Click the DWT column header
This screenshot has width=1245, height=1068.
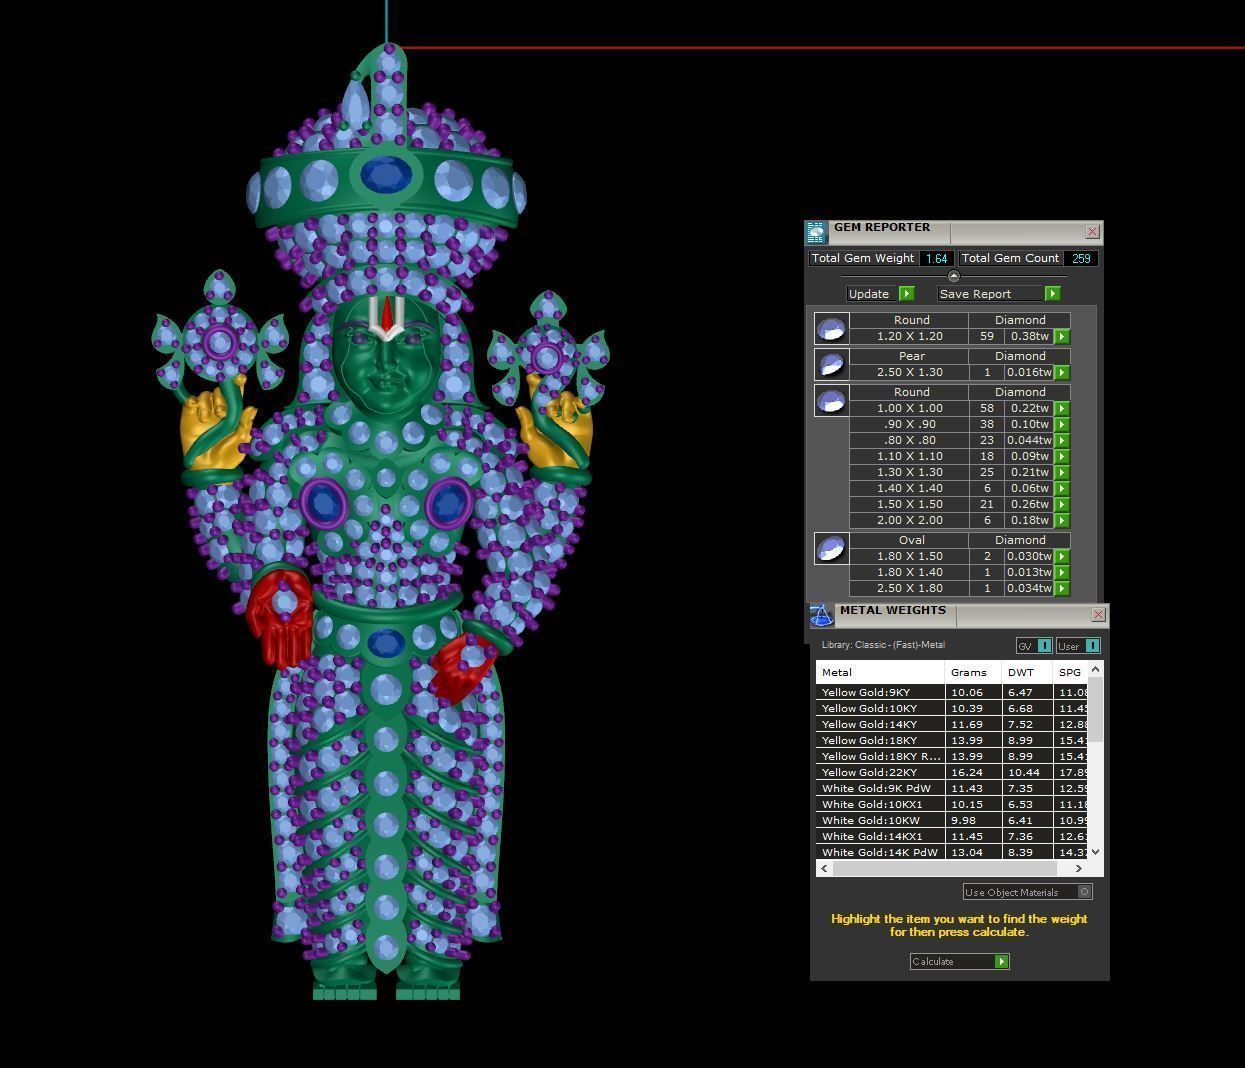pyautogui.click(x=1027, y=673)
